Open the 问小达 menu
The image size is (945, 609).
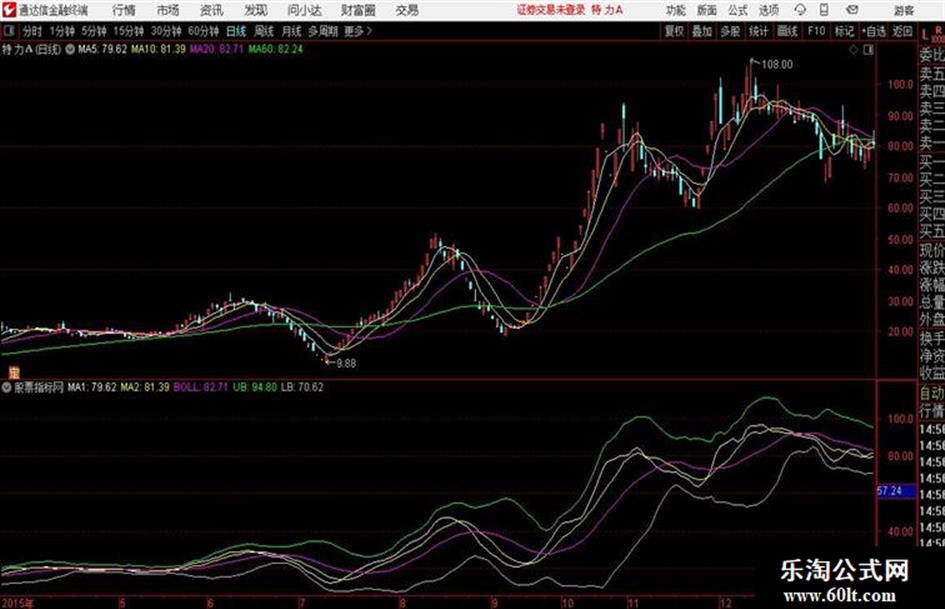304,10
